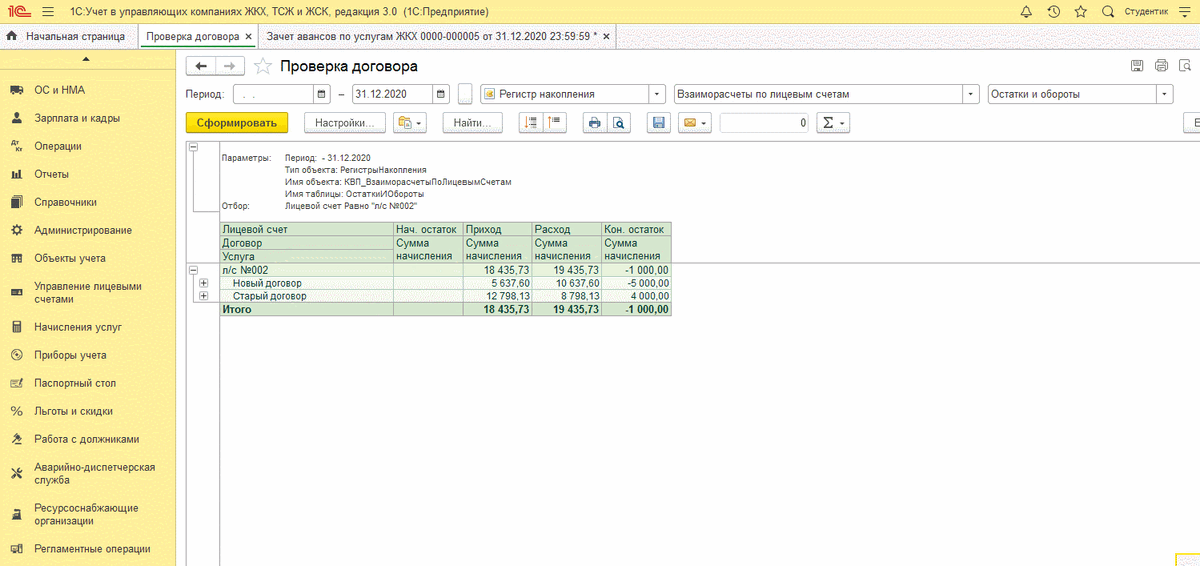This screenshot has width=1200, height=566.
Task: Open the Студентик user menu
Action: click(1145, 11)
